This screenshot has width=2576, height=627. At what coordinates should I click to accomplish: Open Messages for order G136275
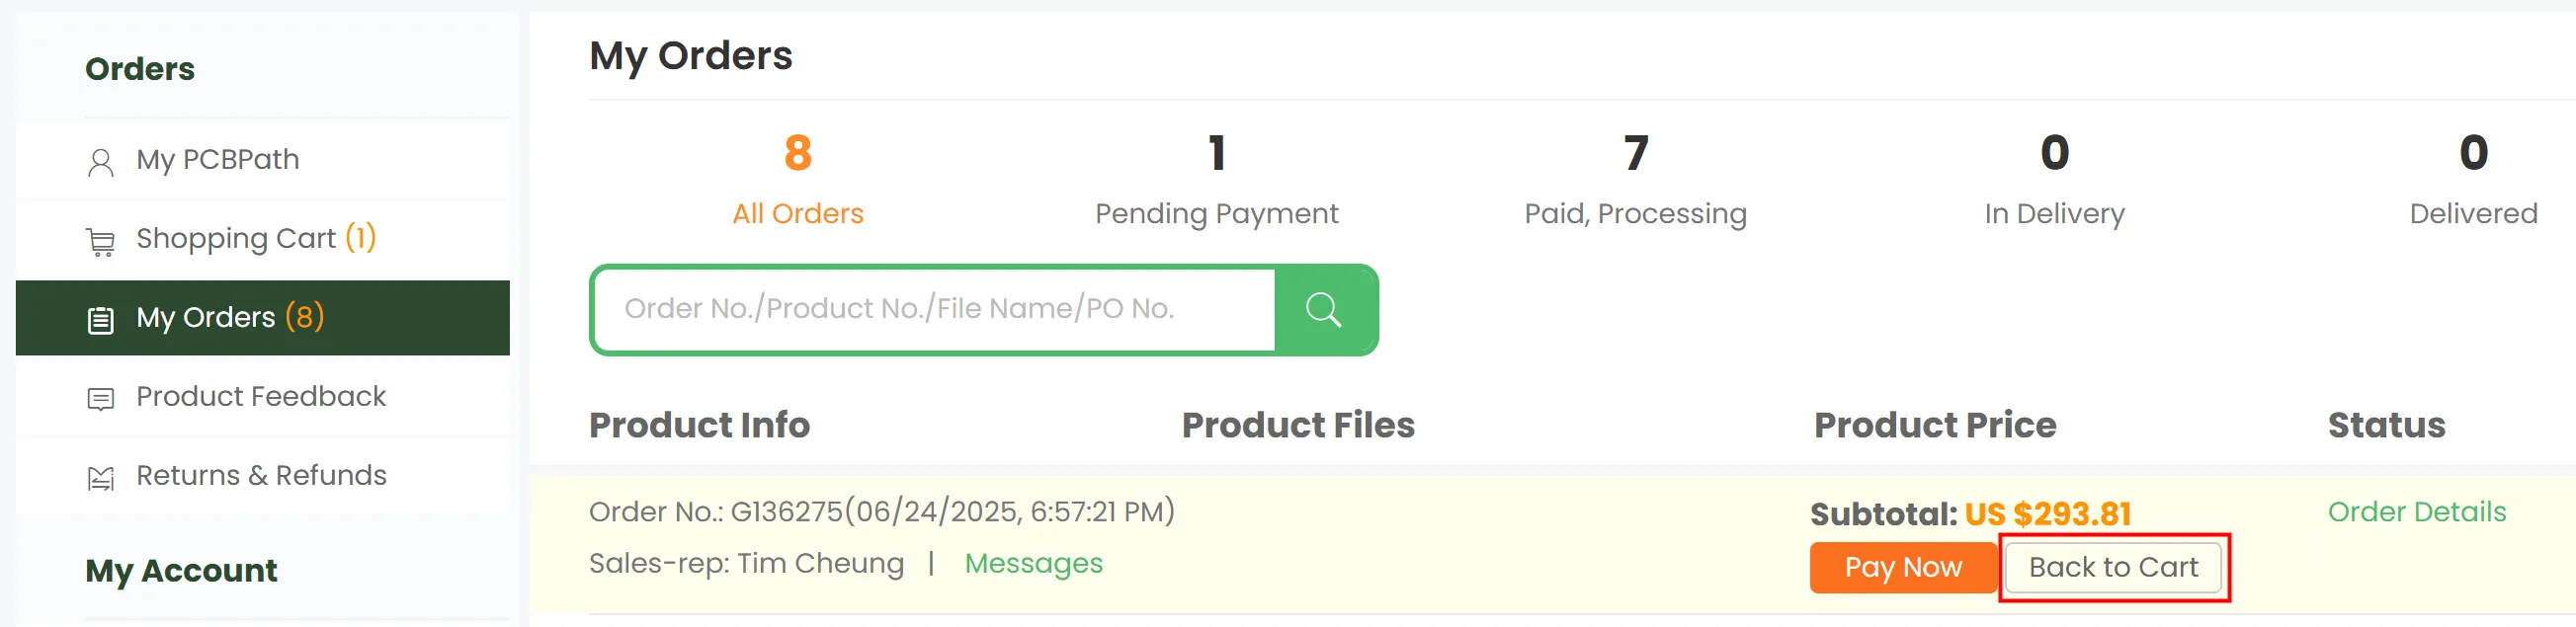point(1033,564)
